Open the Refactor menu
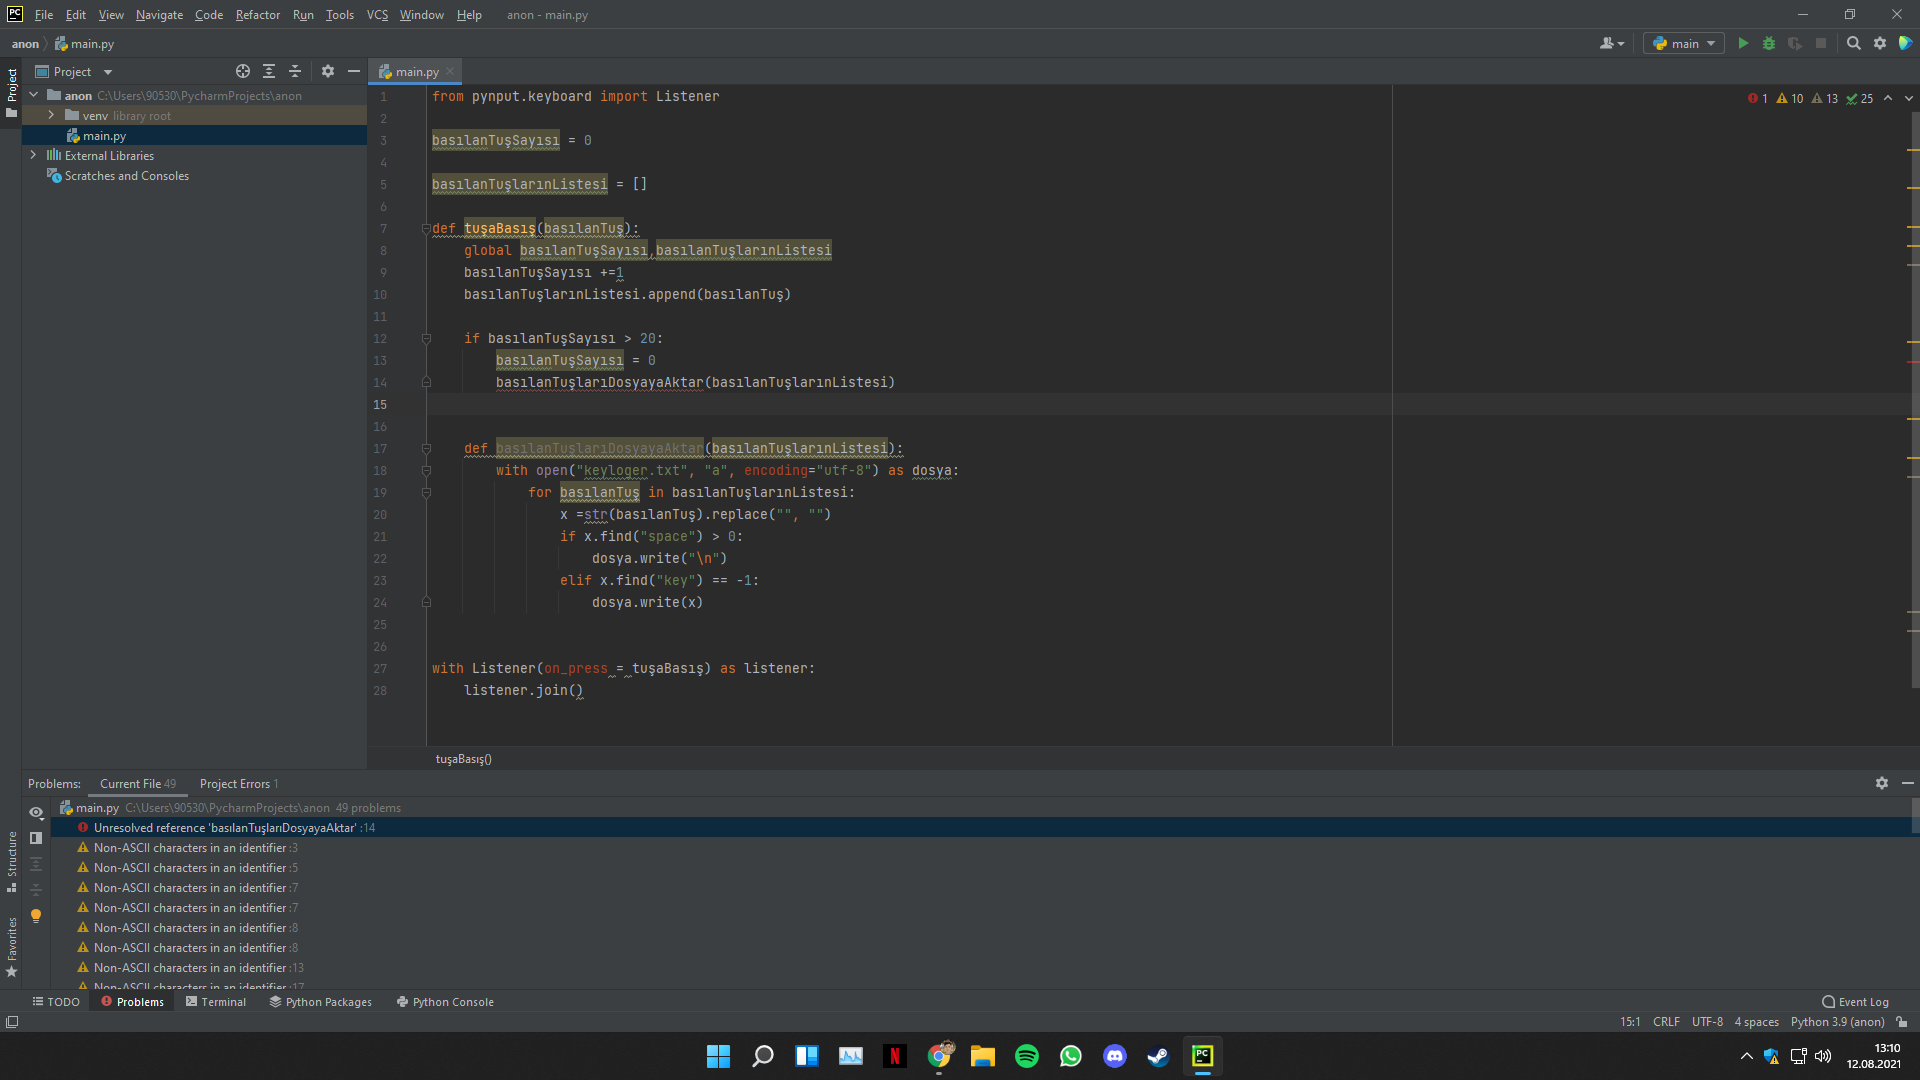 (257, 15)
